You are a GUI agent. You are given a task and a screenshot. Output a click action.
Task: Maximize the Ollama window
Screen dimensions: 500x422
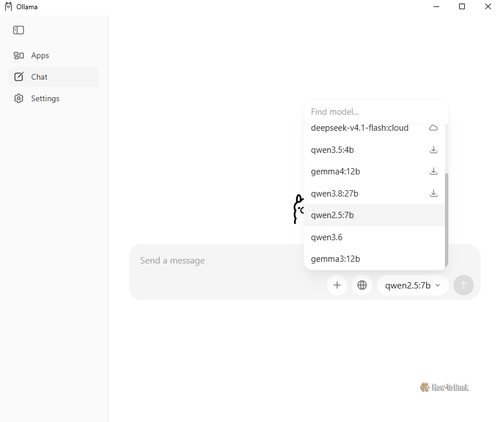462,7
